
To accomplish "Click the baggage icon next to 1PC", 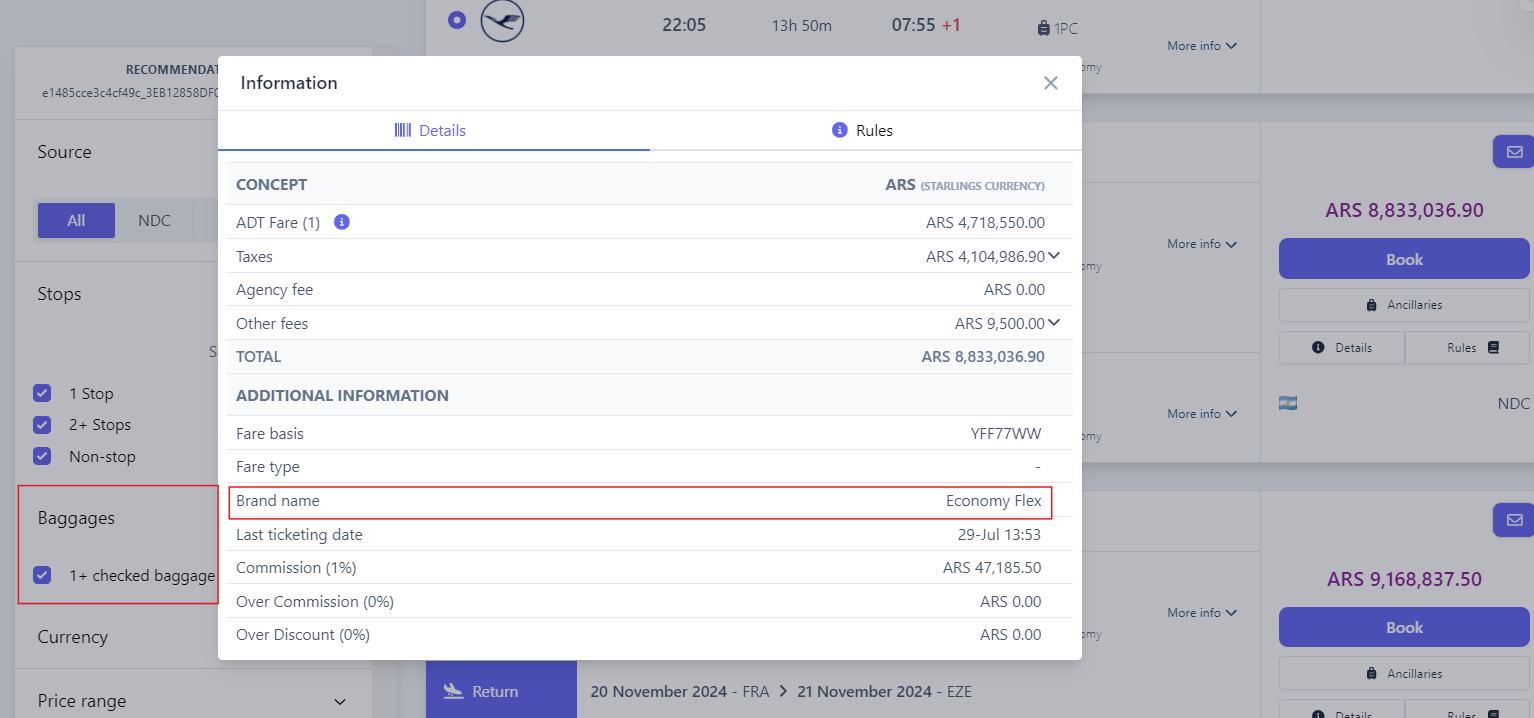I will [x=1044, y=29].
